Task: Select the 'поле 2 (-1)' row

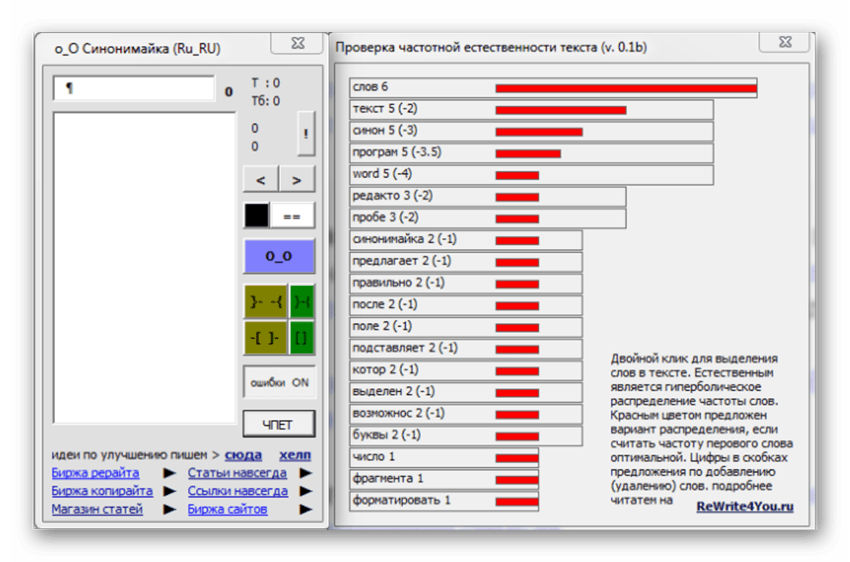Action: [466, 327]
